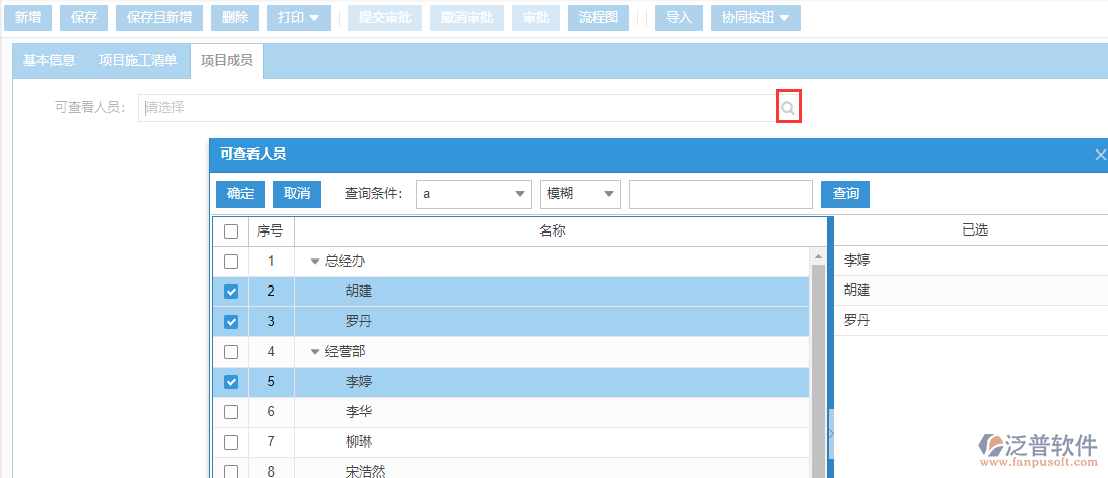Expand the 协同按钮 dropdown

pos(755,18)
